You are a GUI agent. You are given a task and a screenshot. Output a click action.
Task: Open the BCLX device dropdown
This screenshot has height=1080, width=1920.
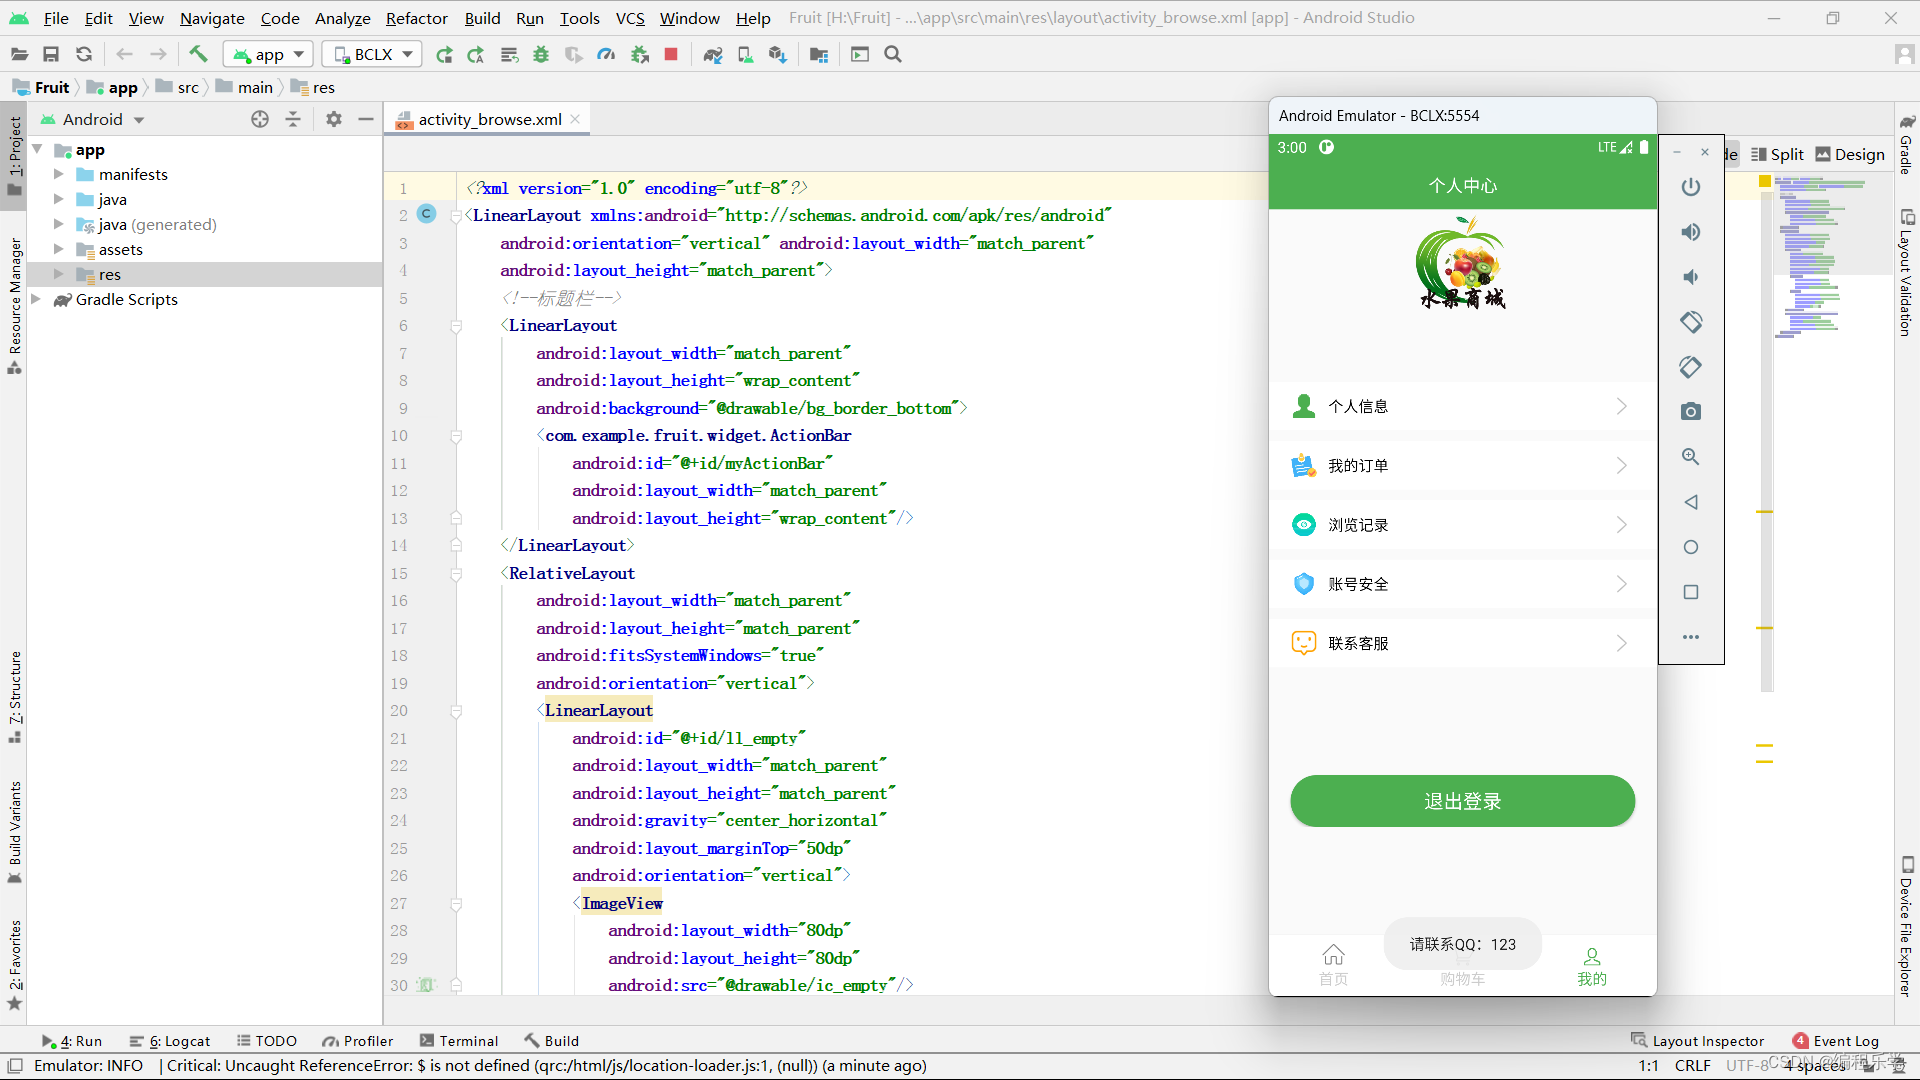[x=372, y=54]
